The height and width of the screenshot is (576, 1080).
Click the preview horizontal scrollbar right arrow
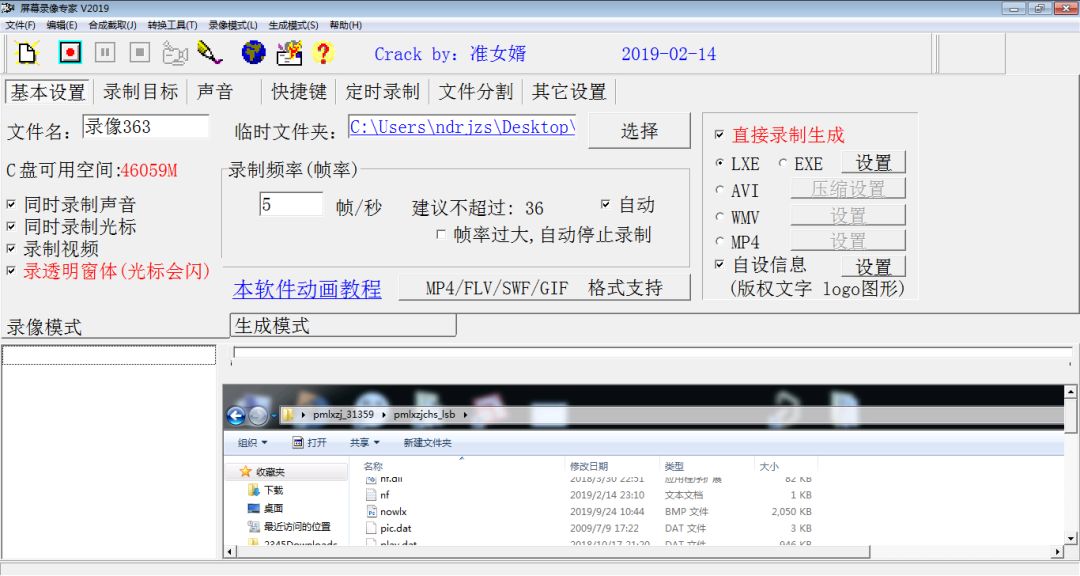1057,552
